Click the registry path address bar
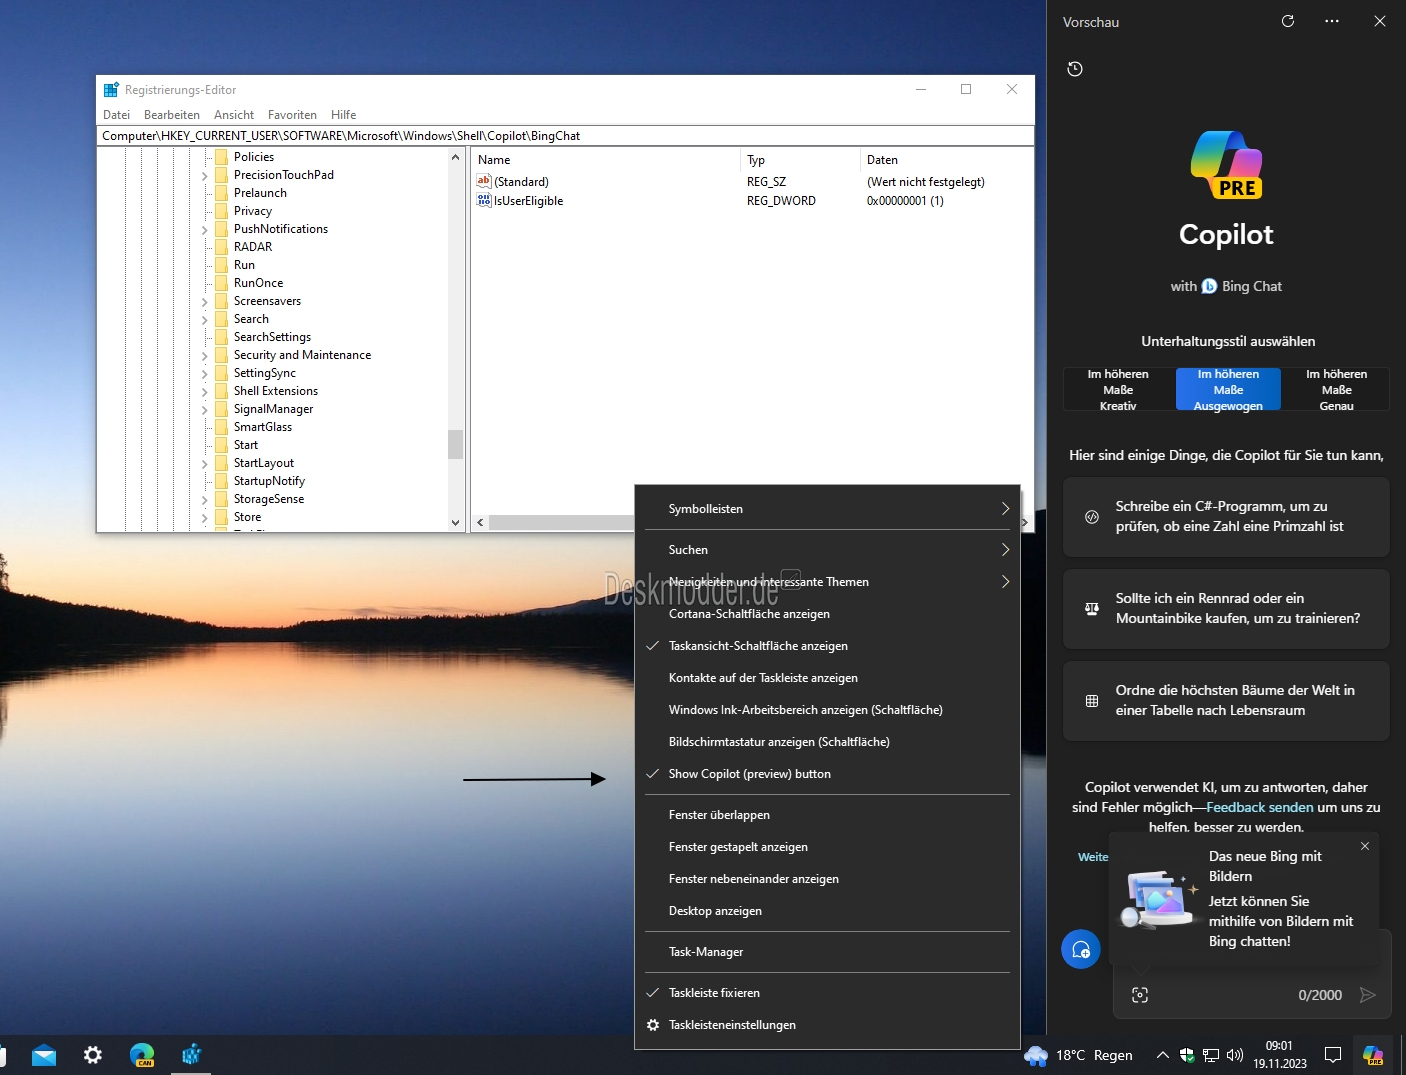 (x=565, y=136)
